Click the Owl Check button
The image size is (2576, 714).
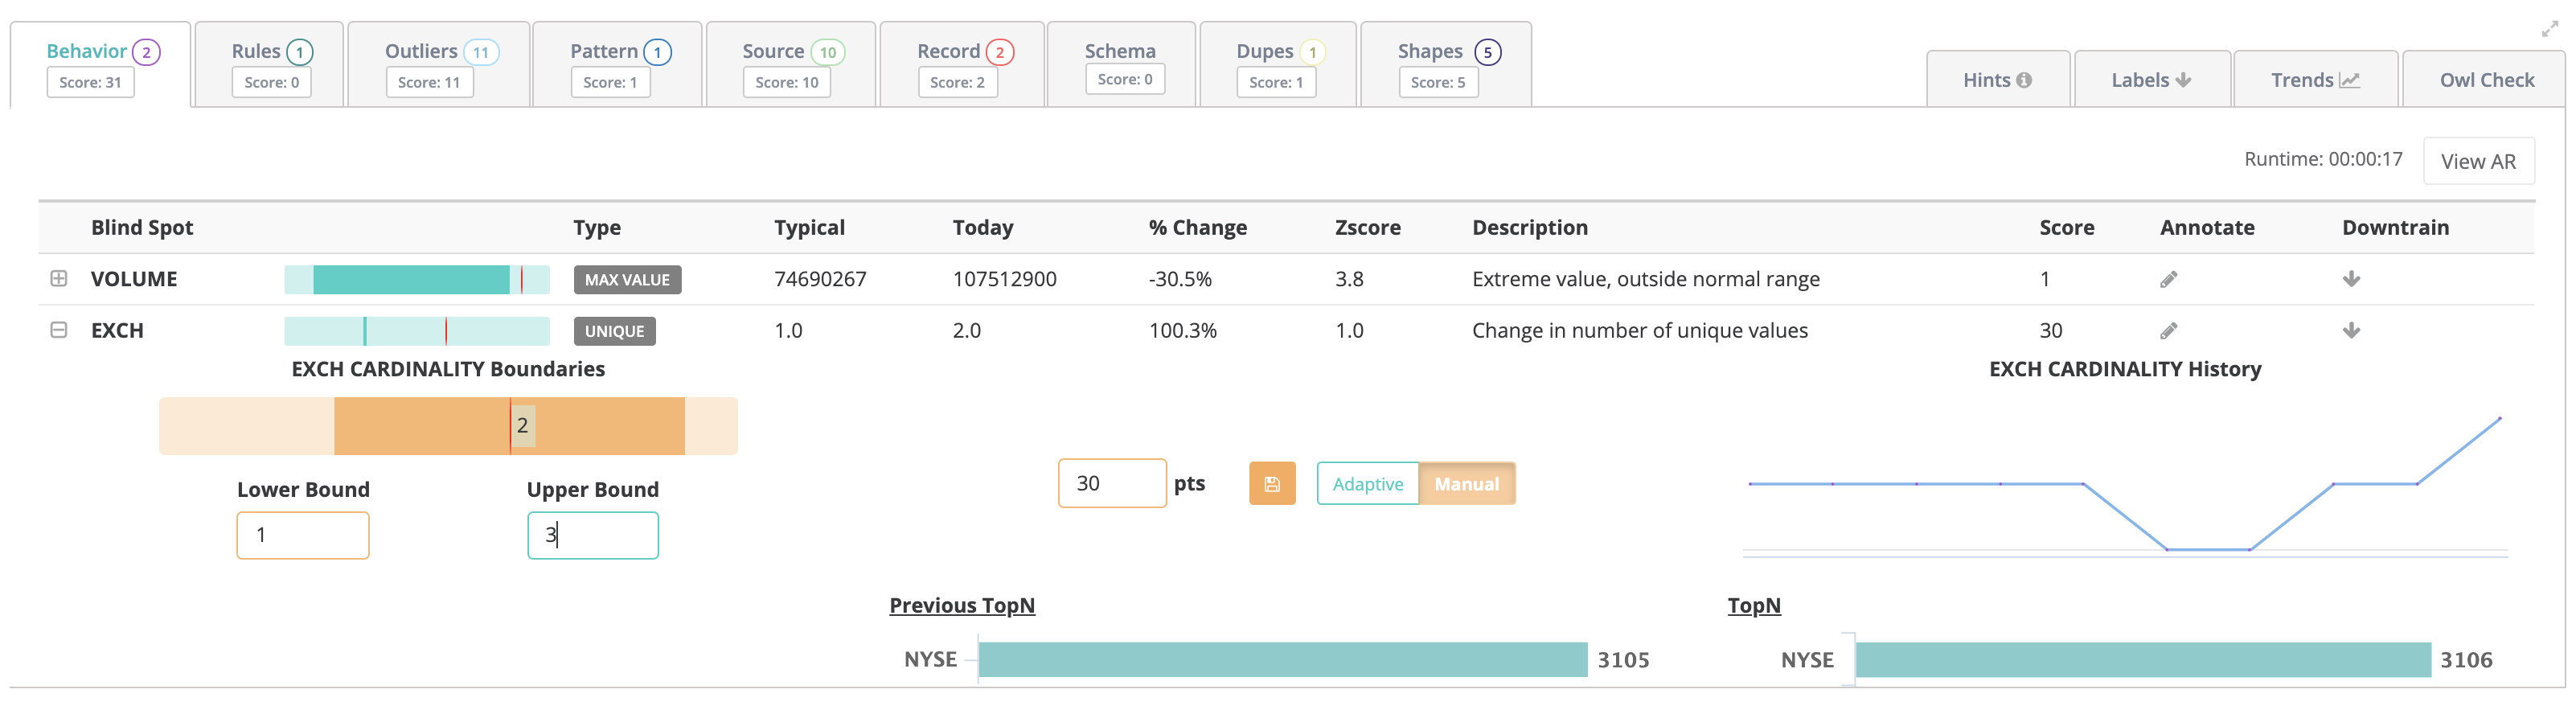[x=2485, y=80]
